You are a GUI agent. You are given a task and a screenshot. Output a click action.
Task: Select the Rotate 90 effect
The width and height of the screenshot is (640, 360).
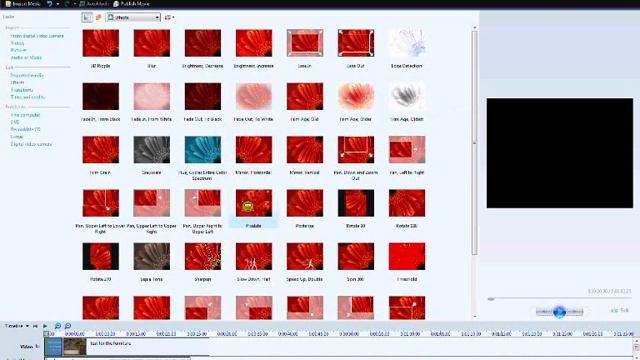356,203
